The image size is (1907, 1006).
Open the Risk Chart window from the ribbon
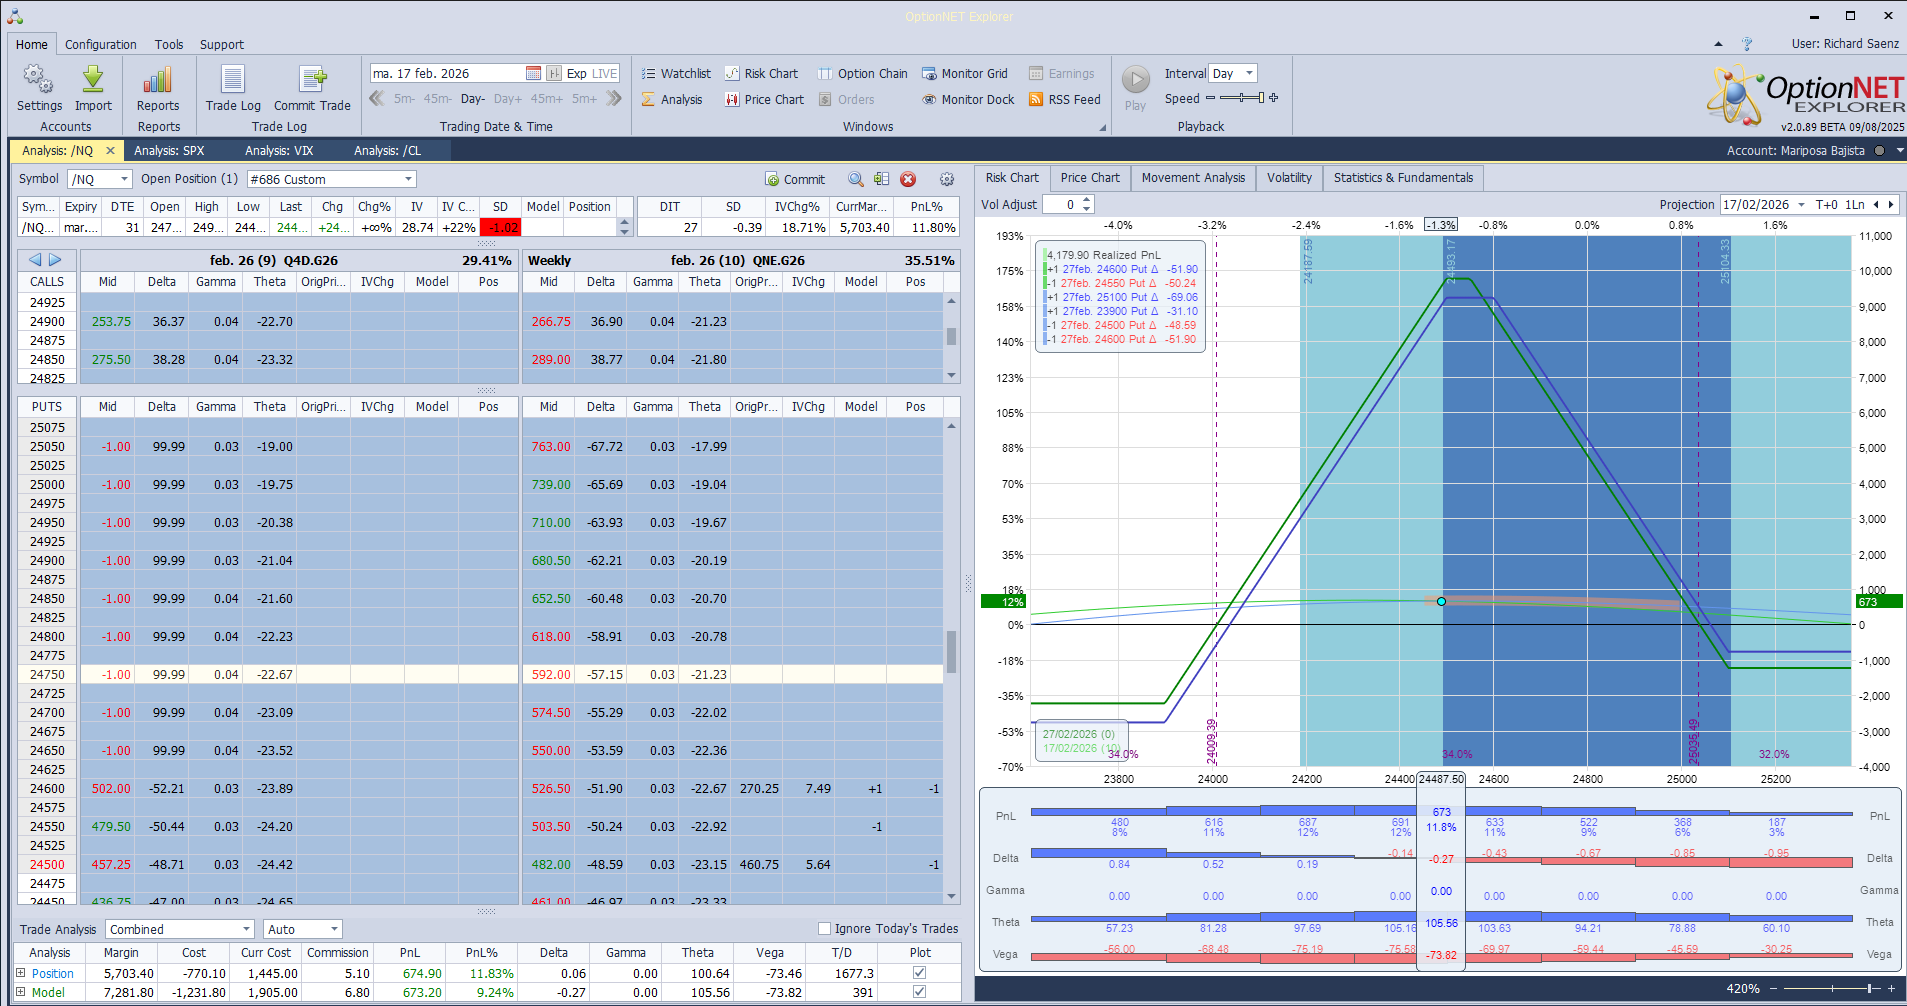pos(761,73)
